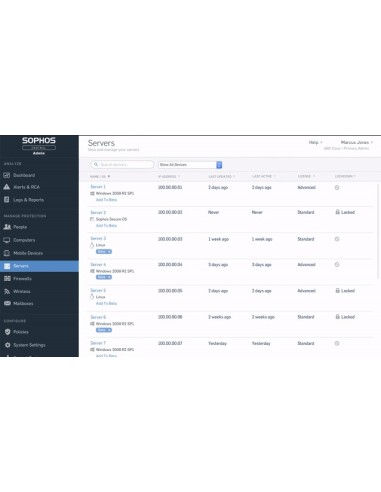381x492 pixels.
Task: Click lockdown status icon for Server 4
Action: pyautogui.click(x=337, y=265)
